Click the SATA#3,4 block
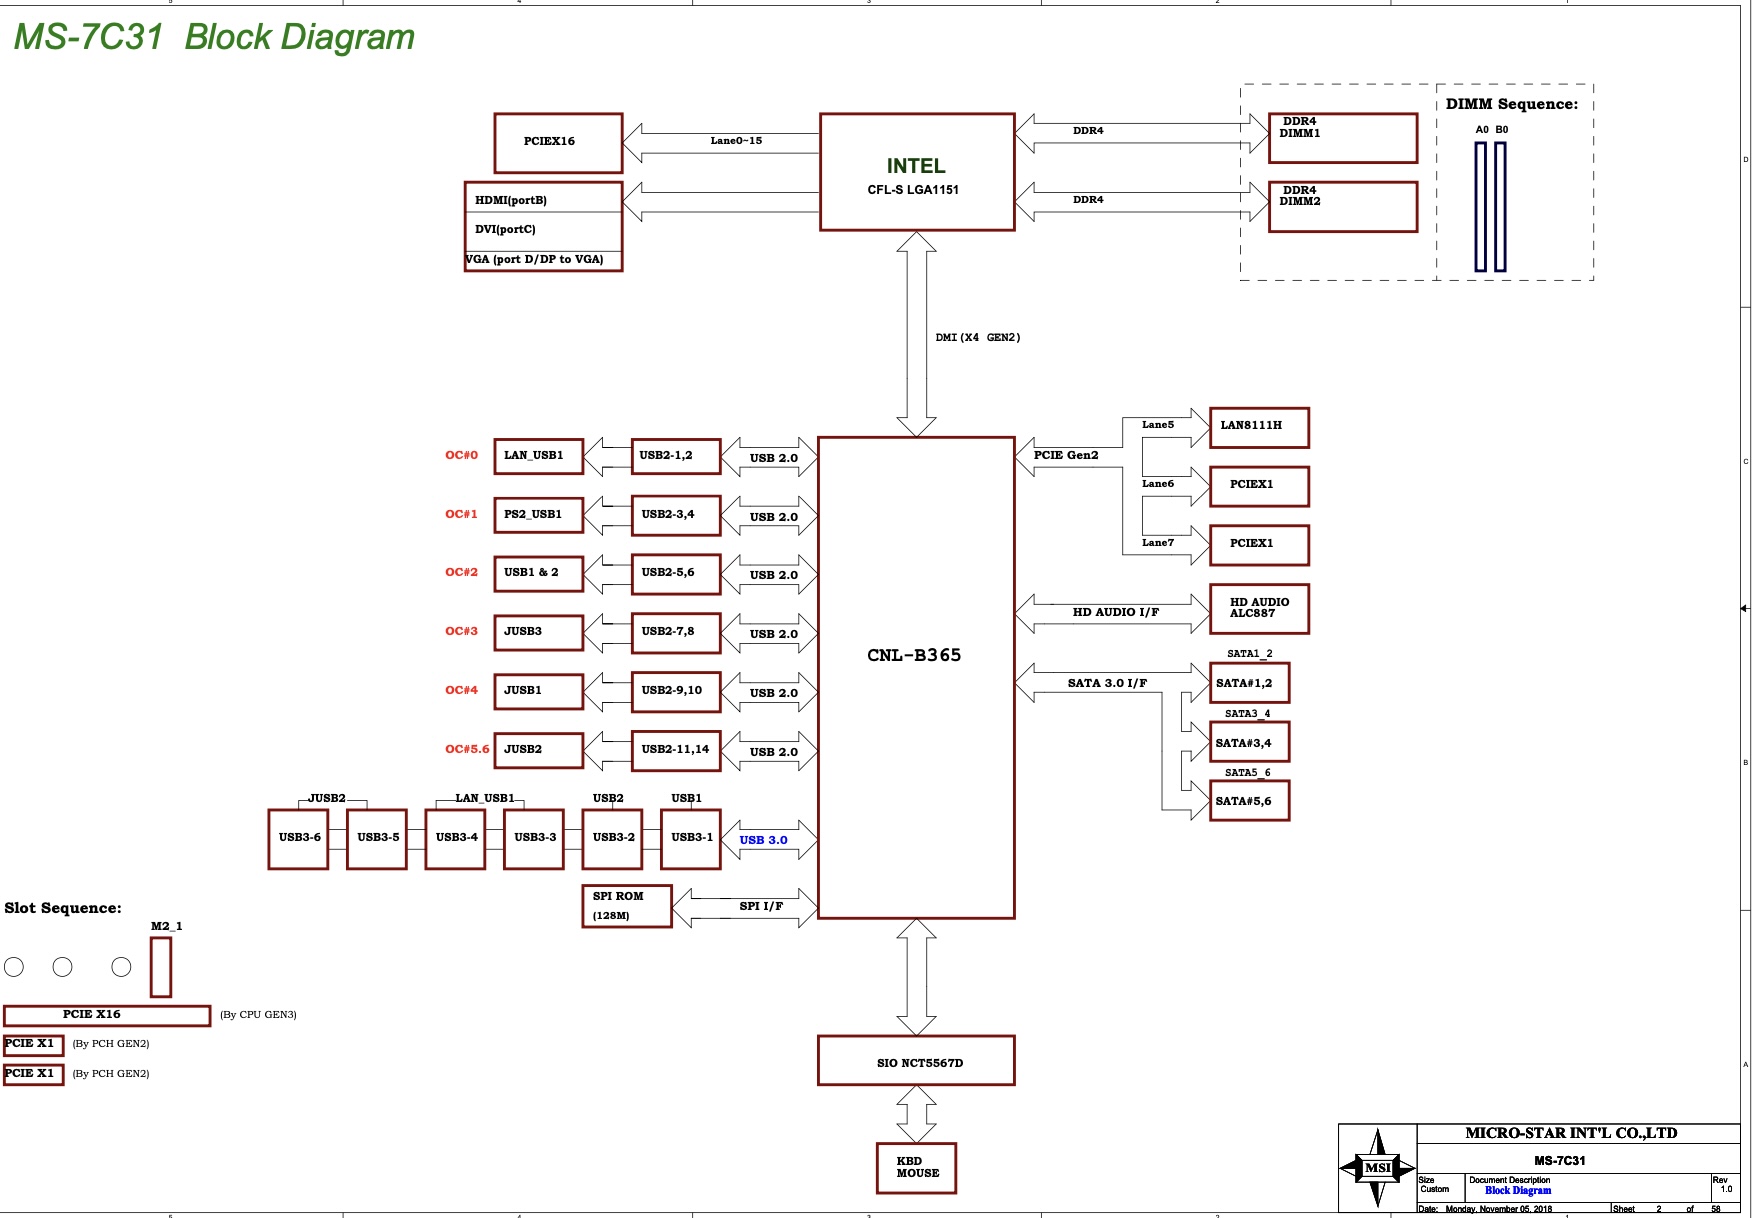 (1248, 742)
